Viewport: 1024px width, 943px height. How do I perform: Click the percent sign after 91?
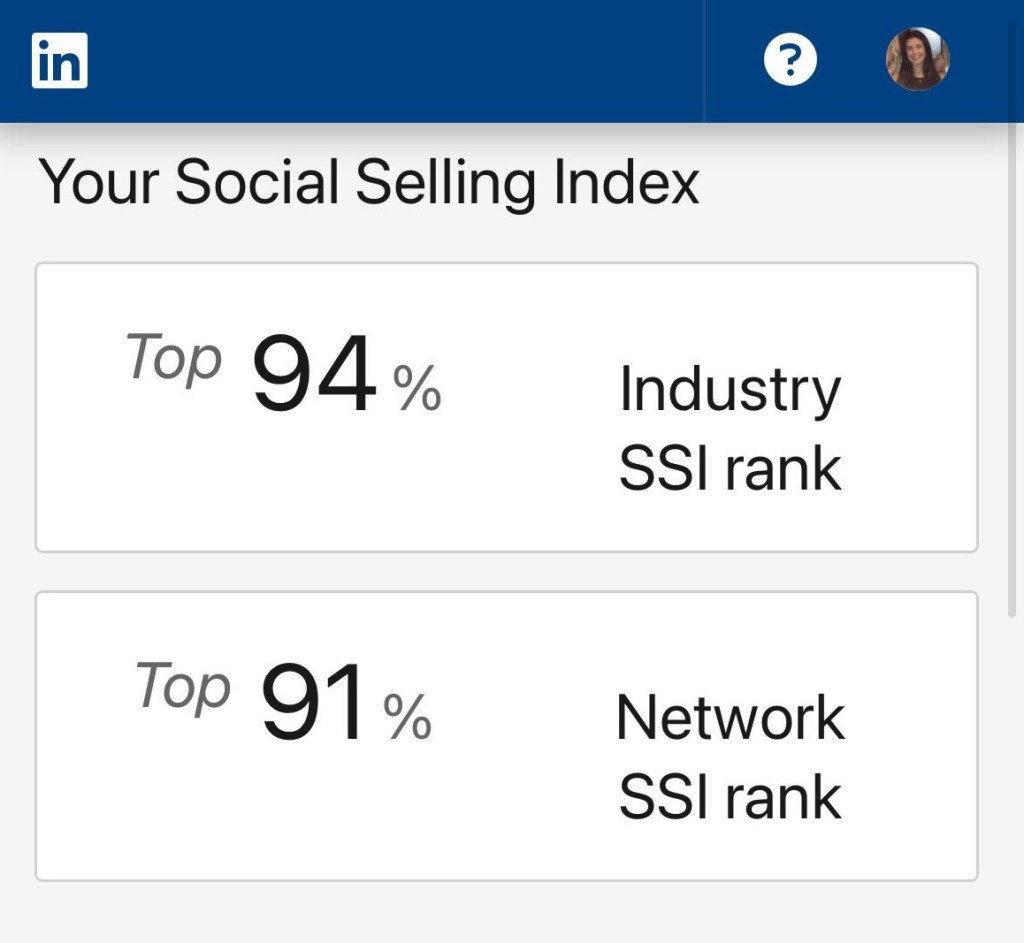408,717
